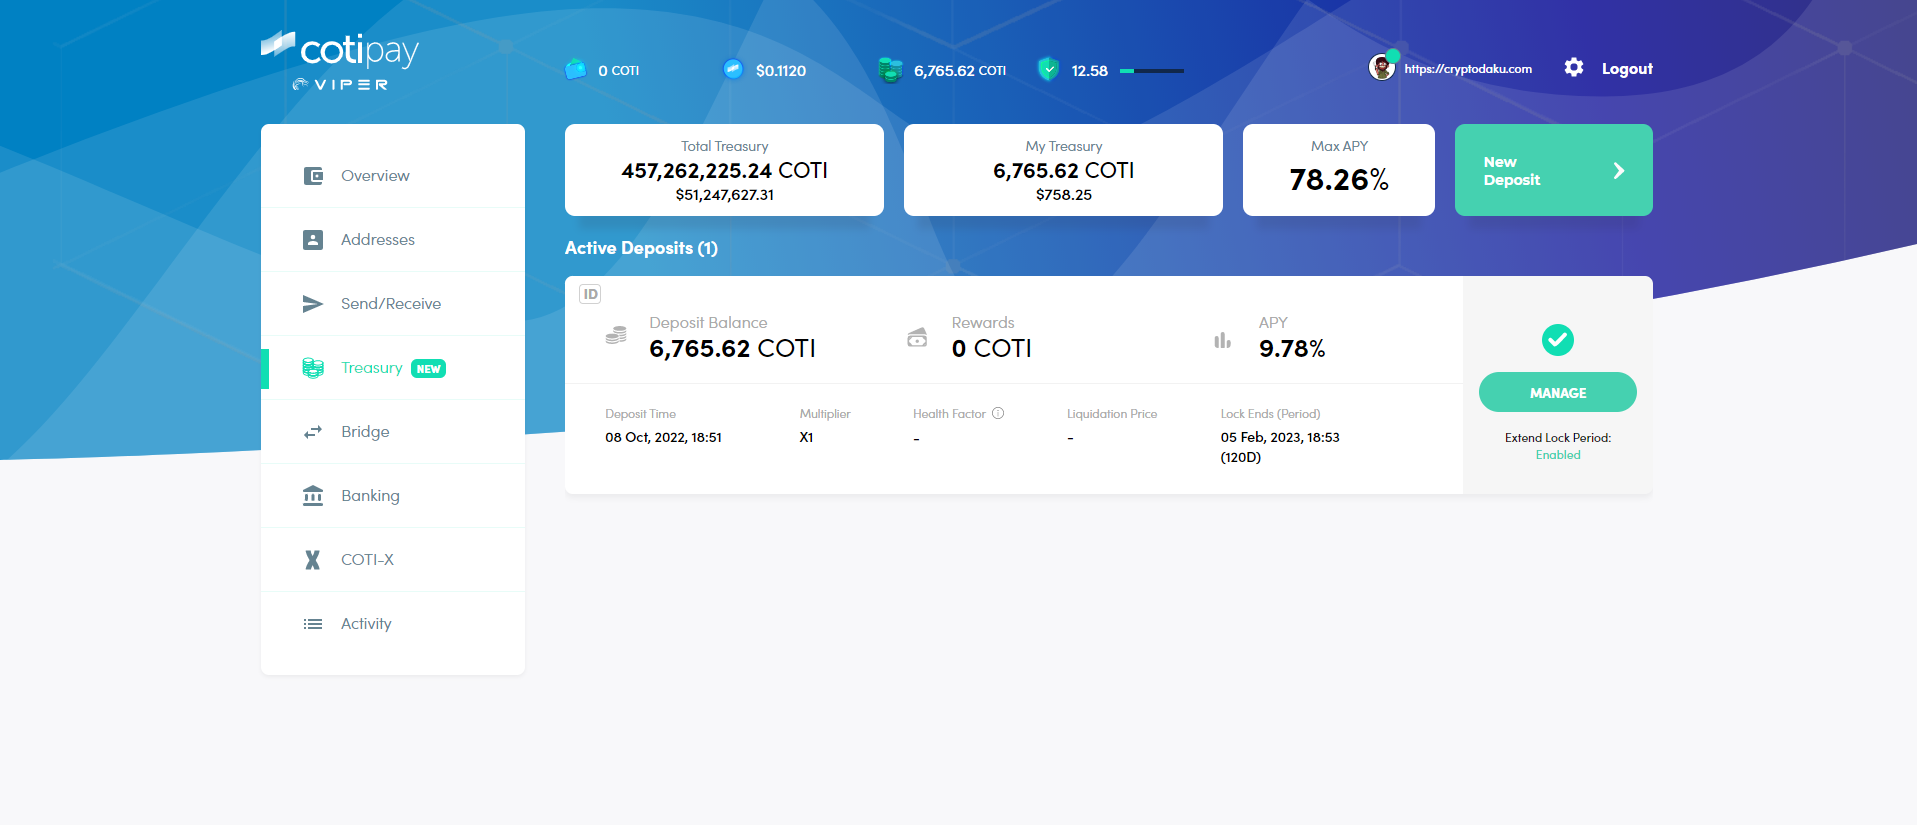
Task: Click the COTI price coin icon
Action: pos(733,69)
